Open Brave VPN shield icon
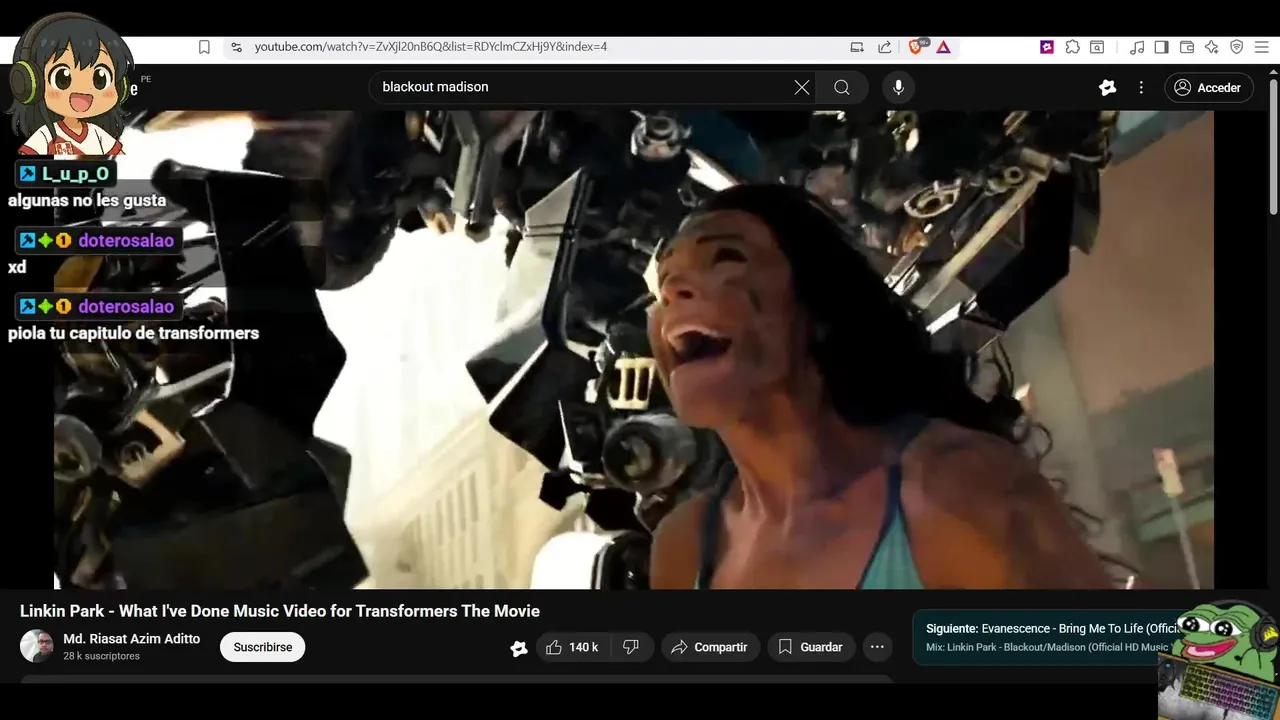The image size is (1280, 720). [x=1237, y=47]
